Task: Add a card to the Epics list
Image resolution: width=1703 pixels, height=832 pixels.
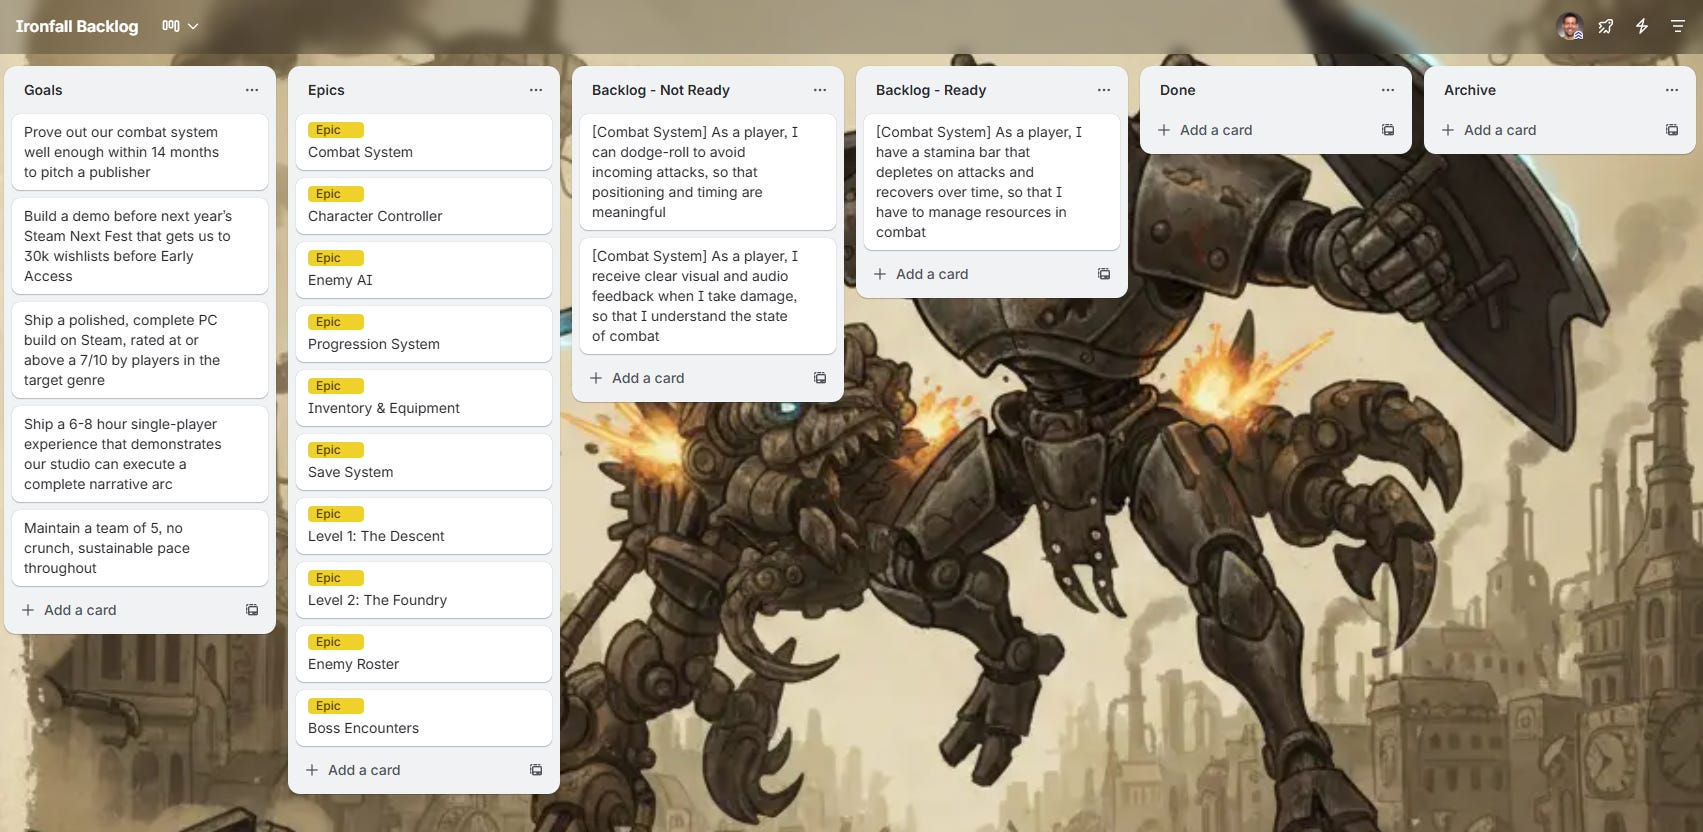Action: point(408,770)
